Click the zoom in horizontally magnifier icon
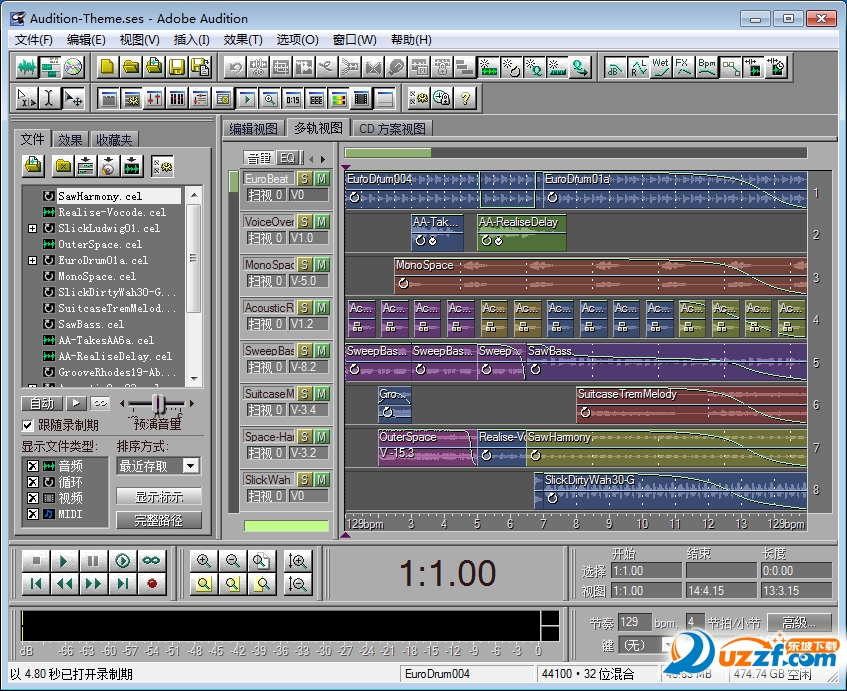Image resolution: width=847 pixels, height=691 pixels. pos(204,561)
